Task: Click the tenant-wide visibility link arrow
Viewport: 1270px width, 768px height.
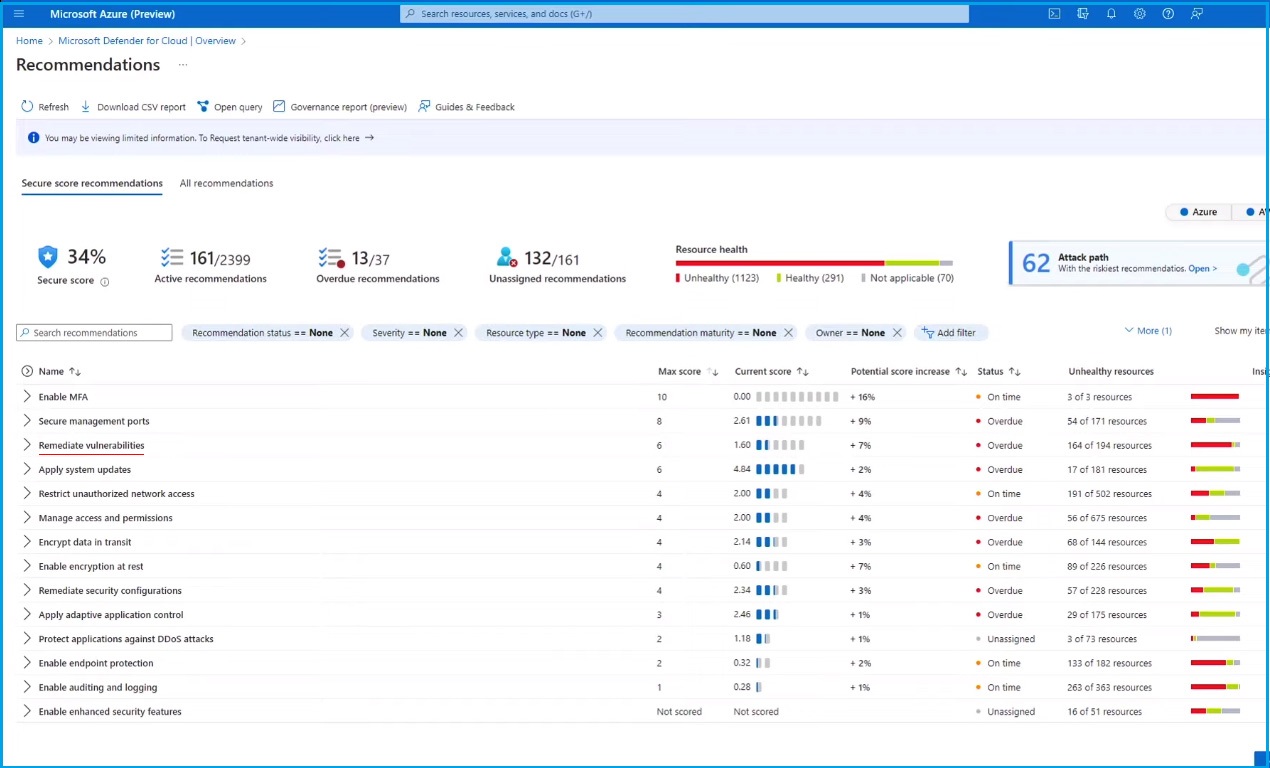Action: (369, 138)
